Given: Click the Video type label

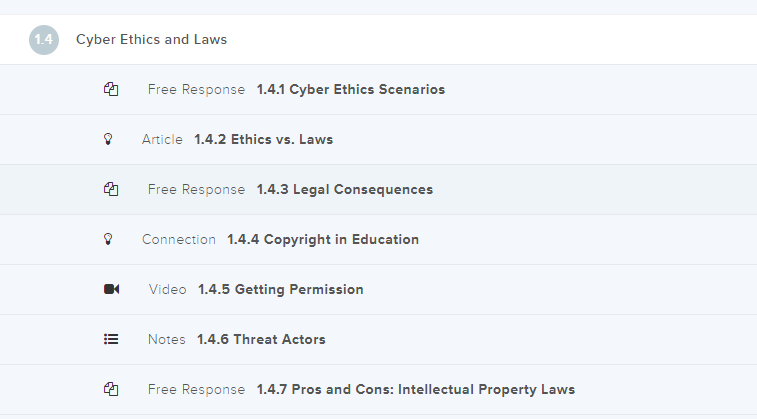Looking at the screenshot, I should coord(168,290).
